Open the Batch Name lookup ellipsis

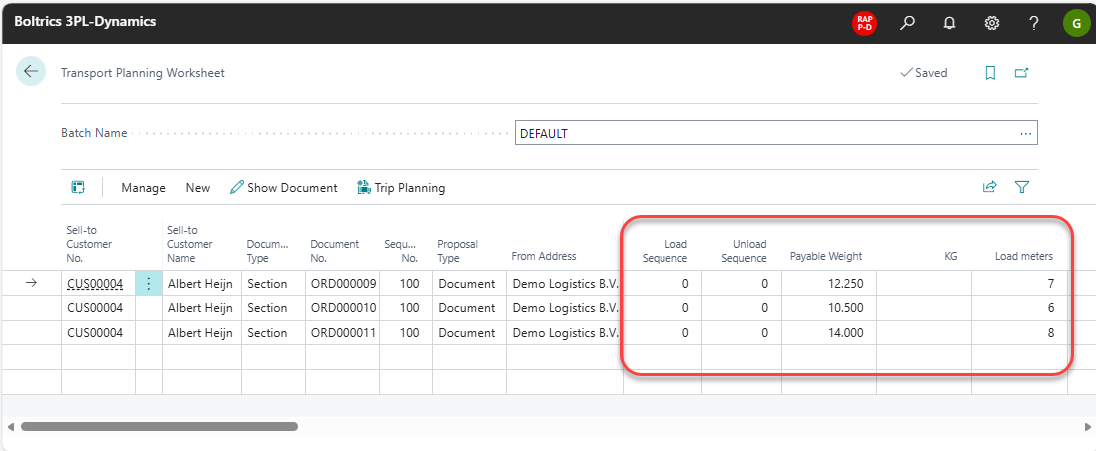pyautogui.click(x=1025, y=133)
